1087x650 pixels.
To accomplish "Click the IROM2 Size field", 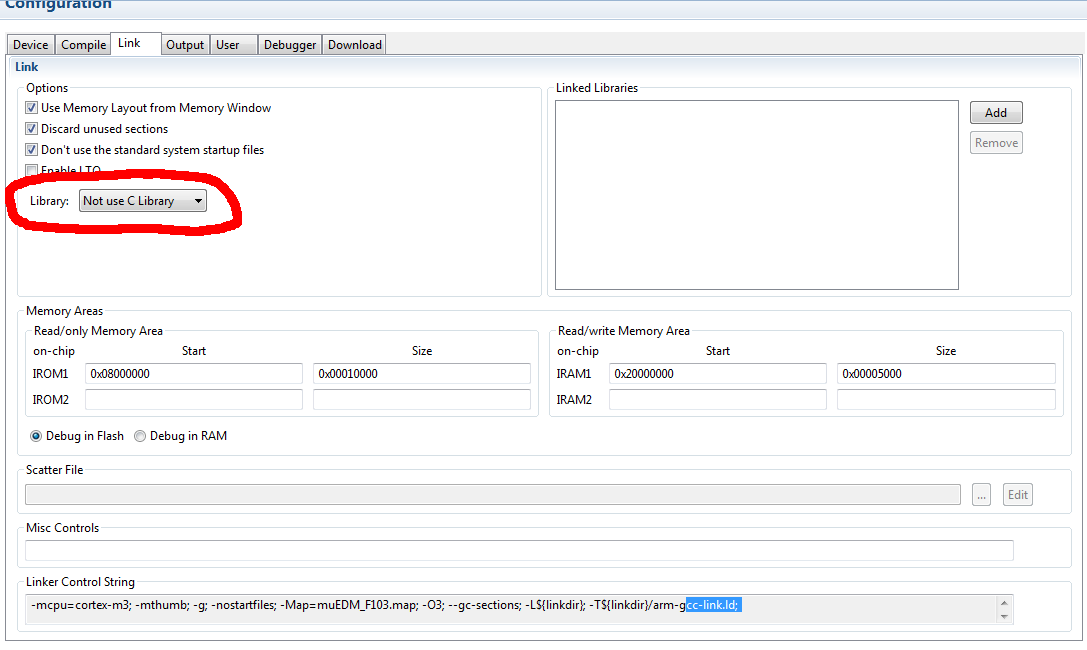I will (421, 400).
